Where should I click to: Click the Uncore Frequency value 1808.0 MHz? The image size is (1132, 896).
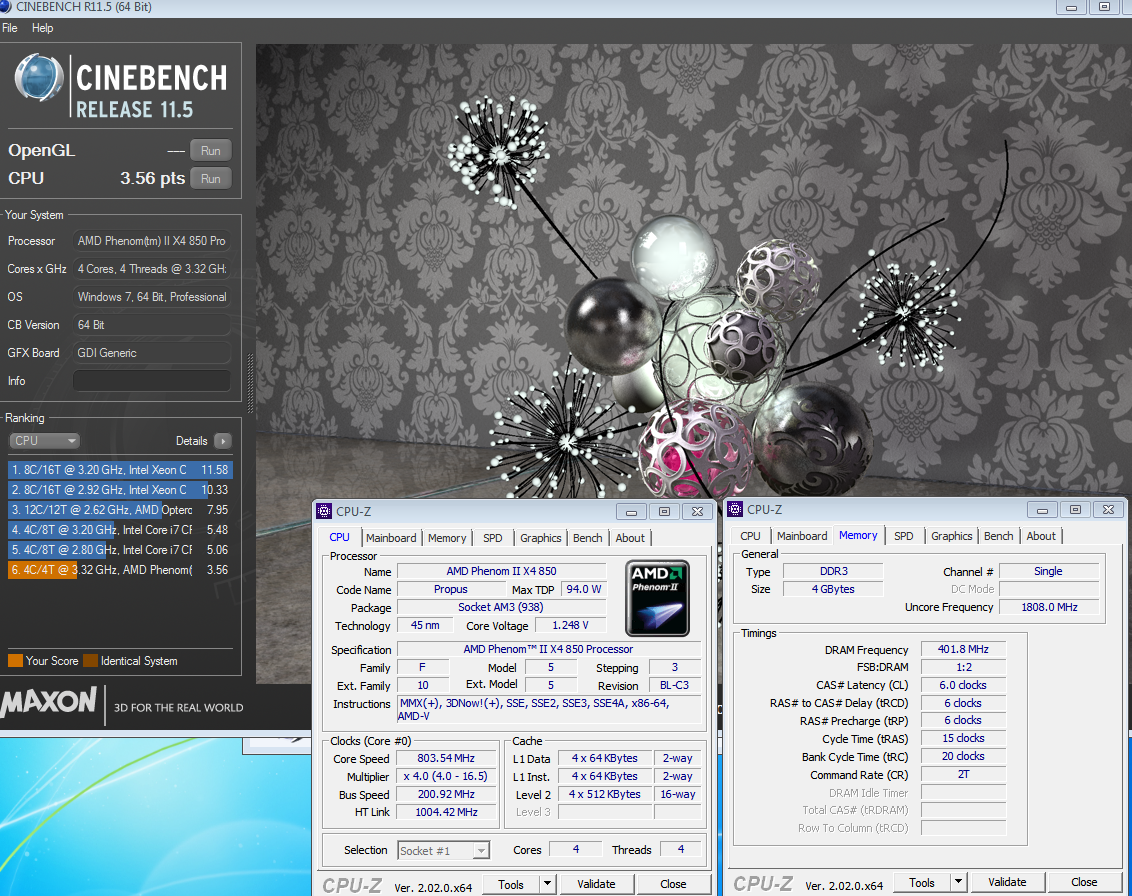pyautogui.click(x=1050, y=607)
